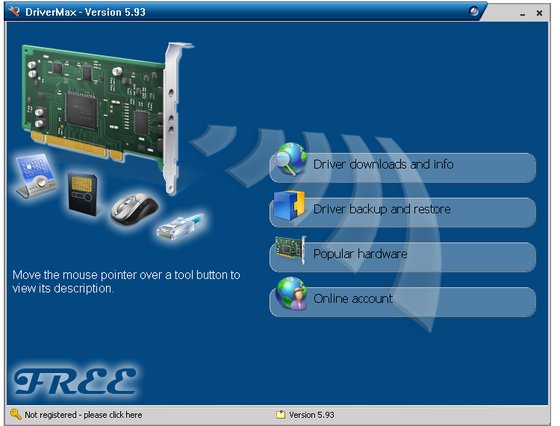Click Version 5.93 text in status bar
This screenshot has height=426, width=560.
click(x=311, y=415)
